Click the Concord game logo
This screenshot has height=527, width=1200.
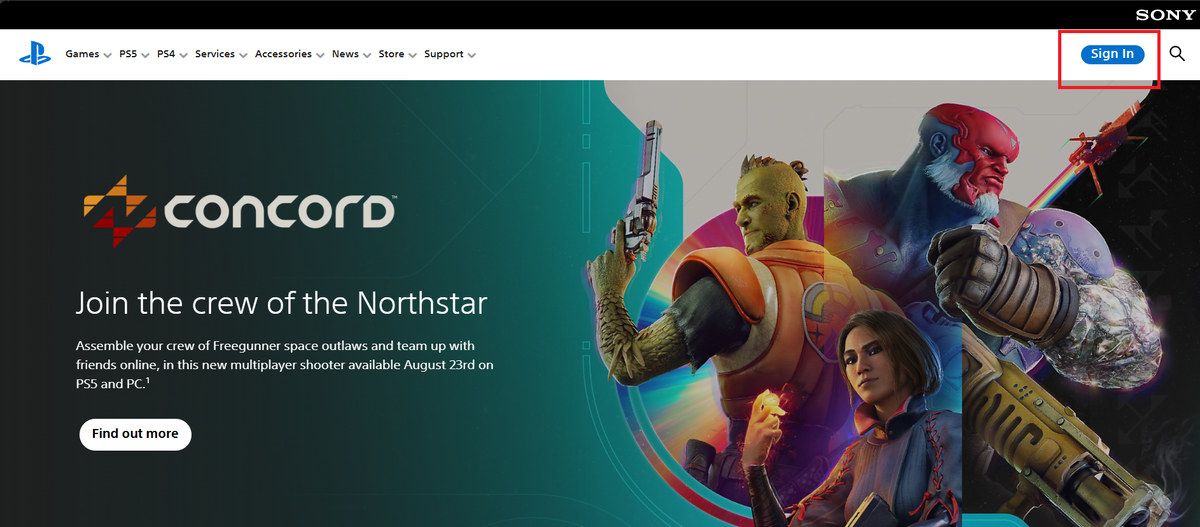tap(239, 211)
